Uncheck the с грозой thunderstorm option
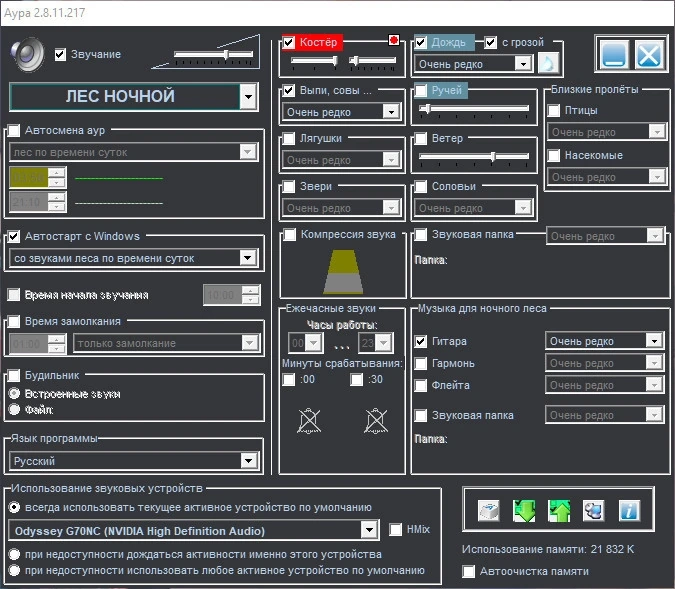Image resolution: width=675 pixels, height=589 pixels. [x=491, y=42]
